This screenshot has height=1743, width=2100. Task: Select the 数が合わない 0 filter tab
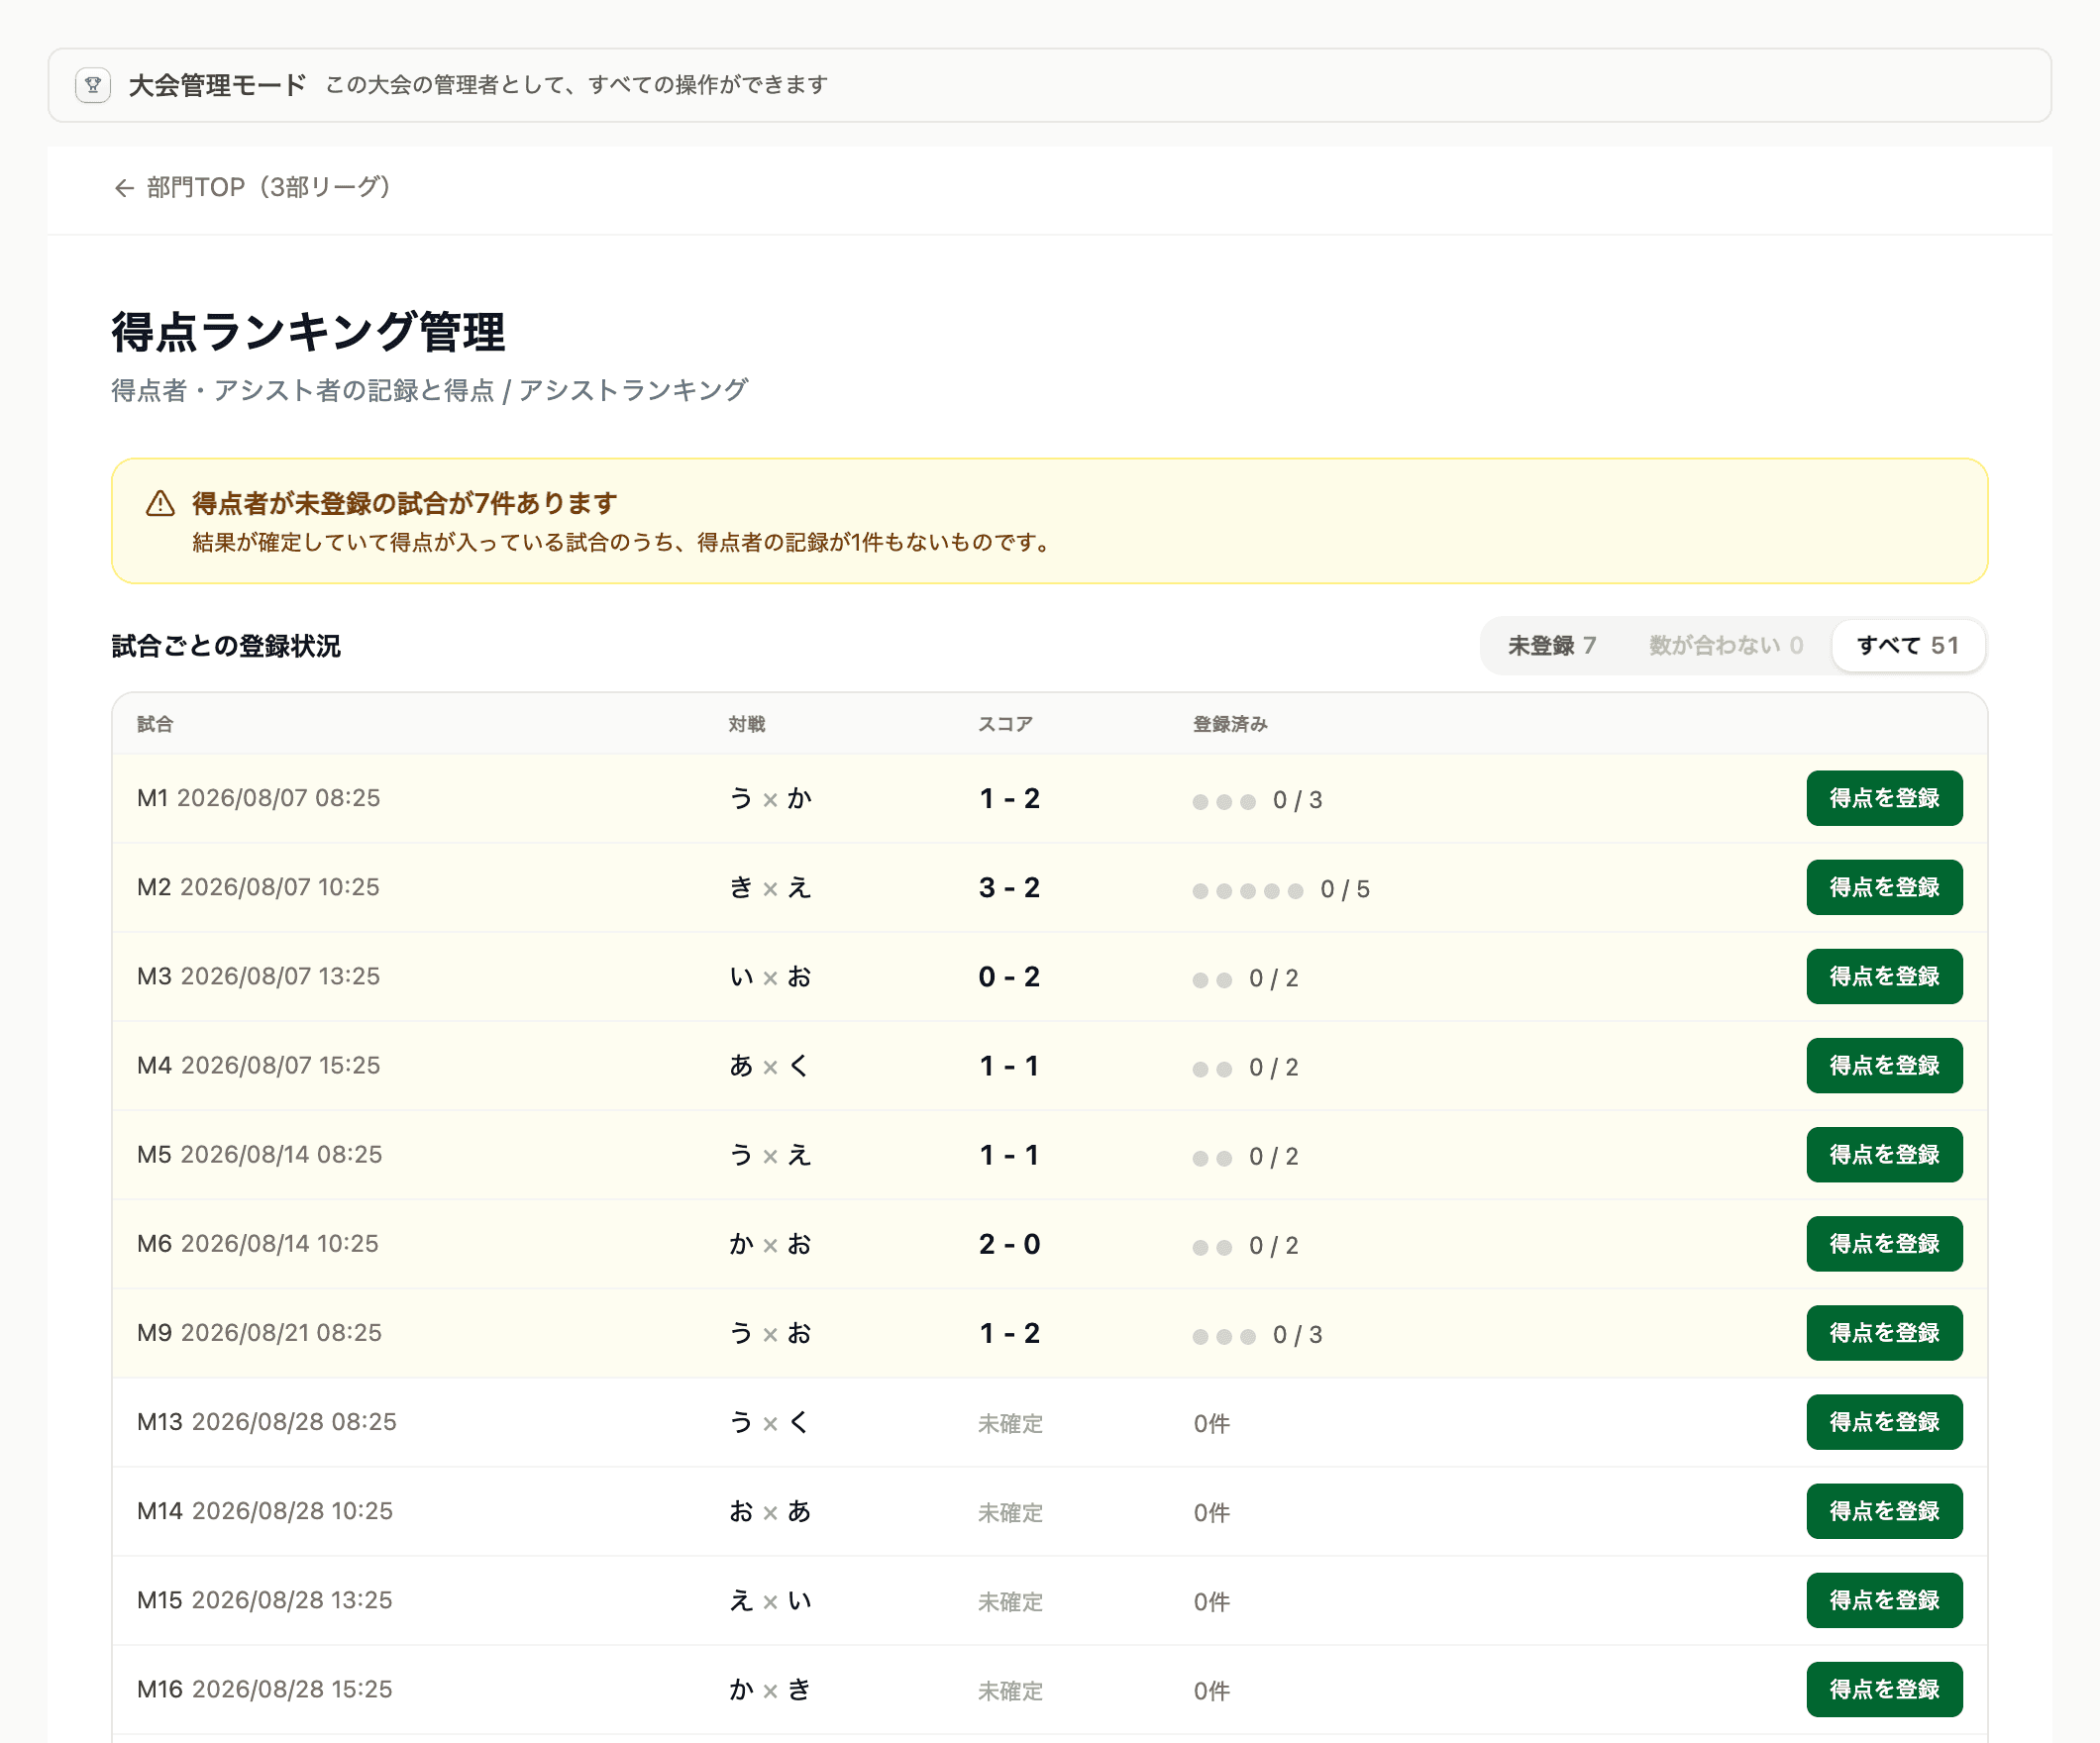click(1726, 646)
